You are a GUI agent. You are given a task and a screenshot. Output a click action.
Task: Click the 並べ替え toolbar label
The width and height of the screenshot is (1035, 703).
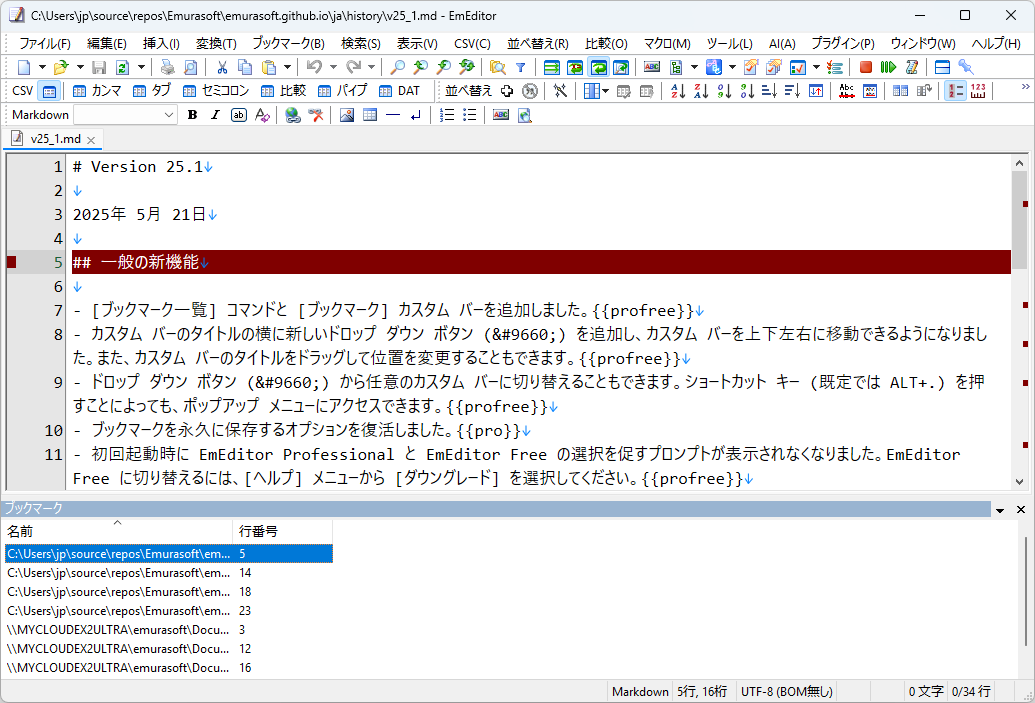coord(468,91)
